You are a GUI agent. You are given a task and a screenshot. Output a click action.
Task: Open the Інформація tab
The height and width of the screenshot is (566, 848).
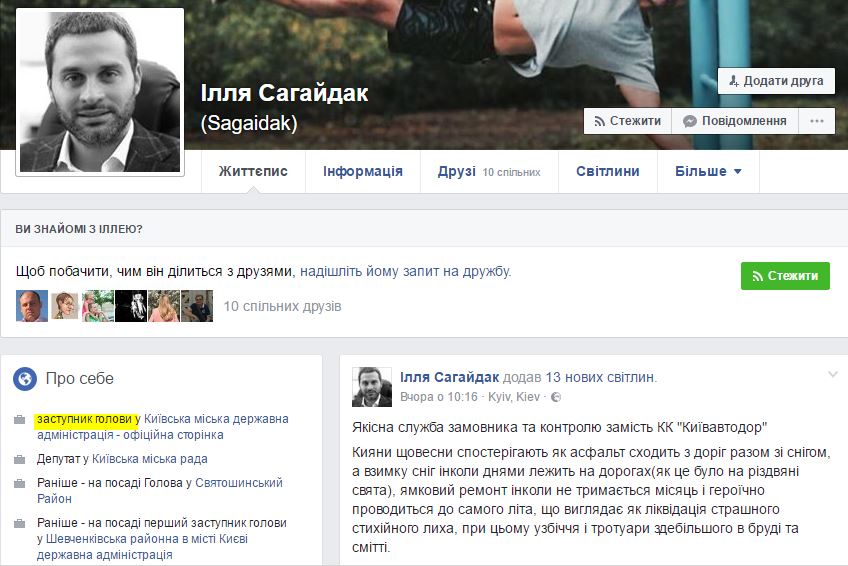362,171
